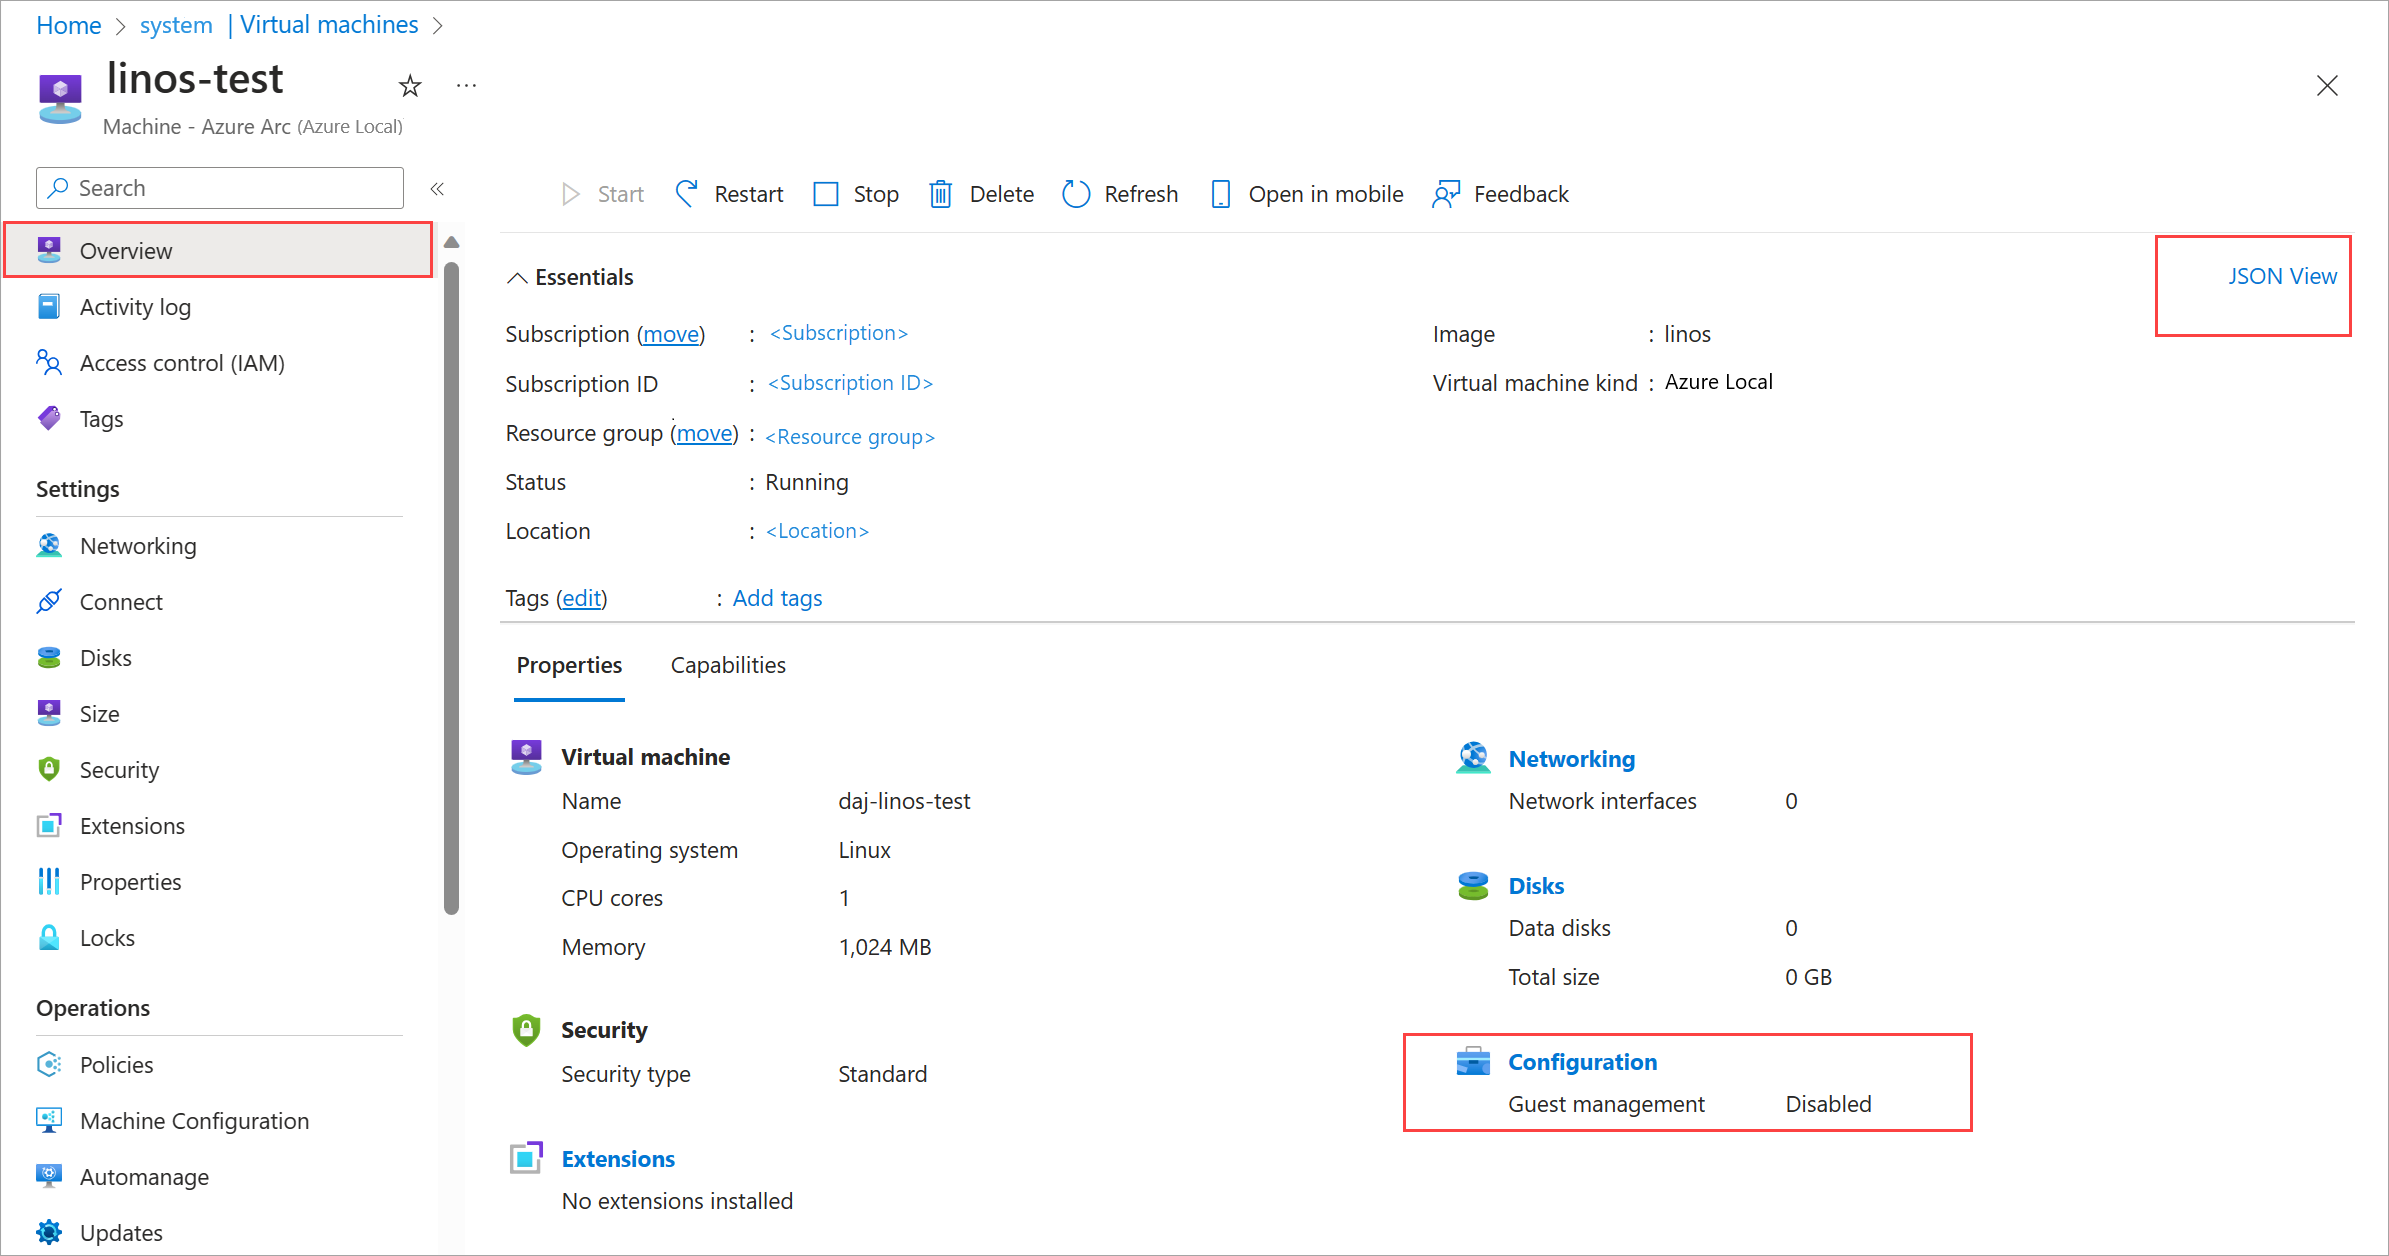Click the sidebar Search field

[x=220, y=188]
